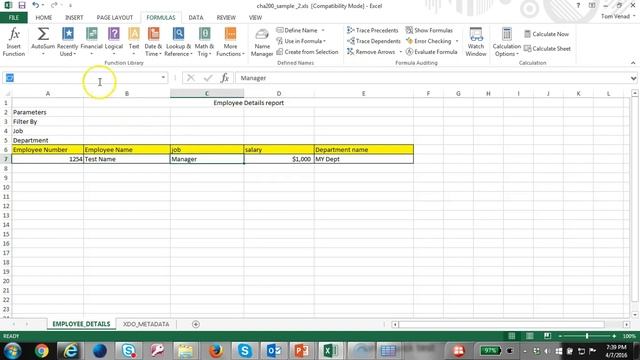This screenshot has width=640, height=360.
Task: Cancel the formula bar entry
Action: [x=191, y=78]
